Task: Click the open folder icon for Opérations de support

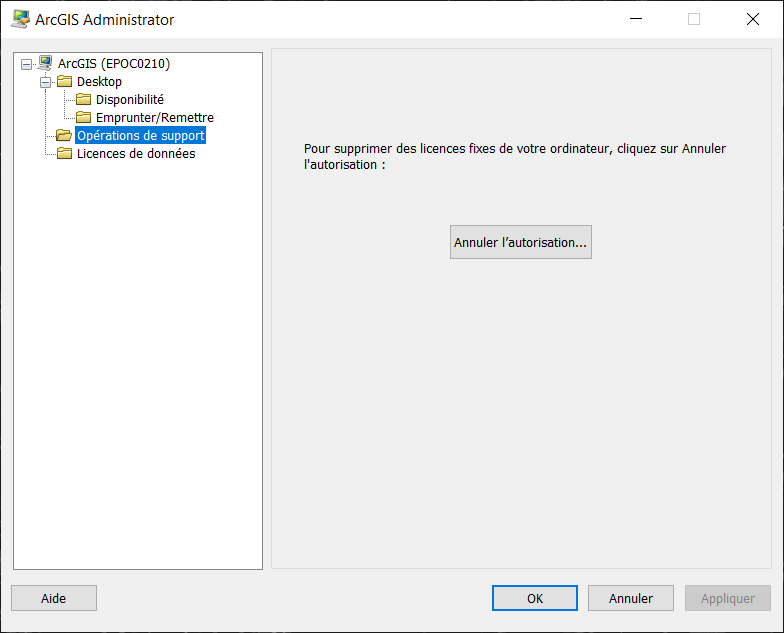Action: click(64, 136)
